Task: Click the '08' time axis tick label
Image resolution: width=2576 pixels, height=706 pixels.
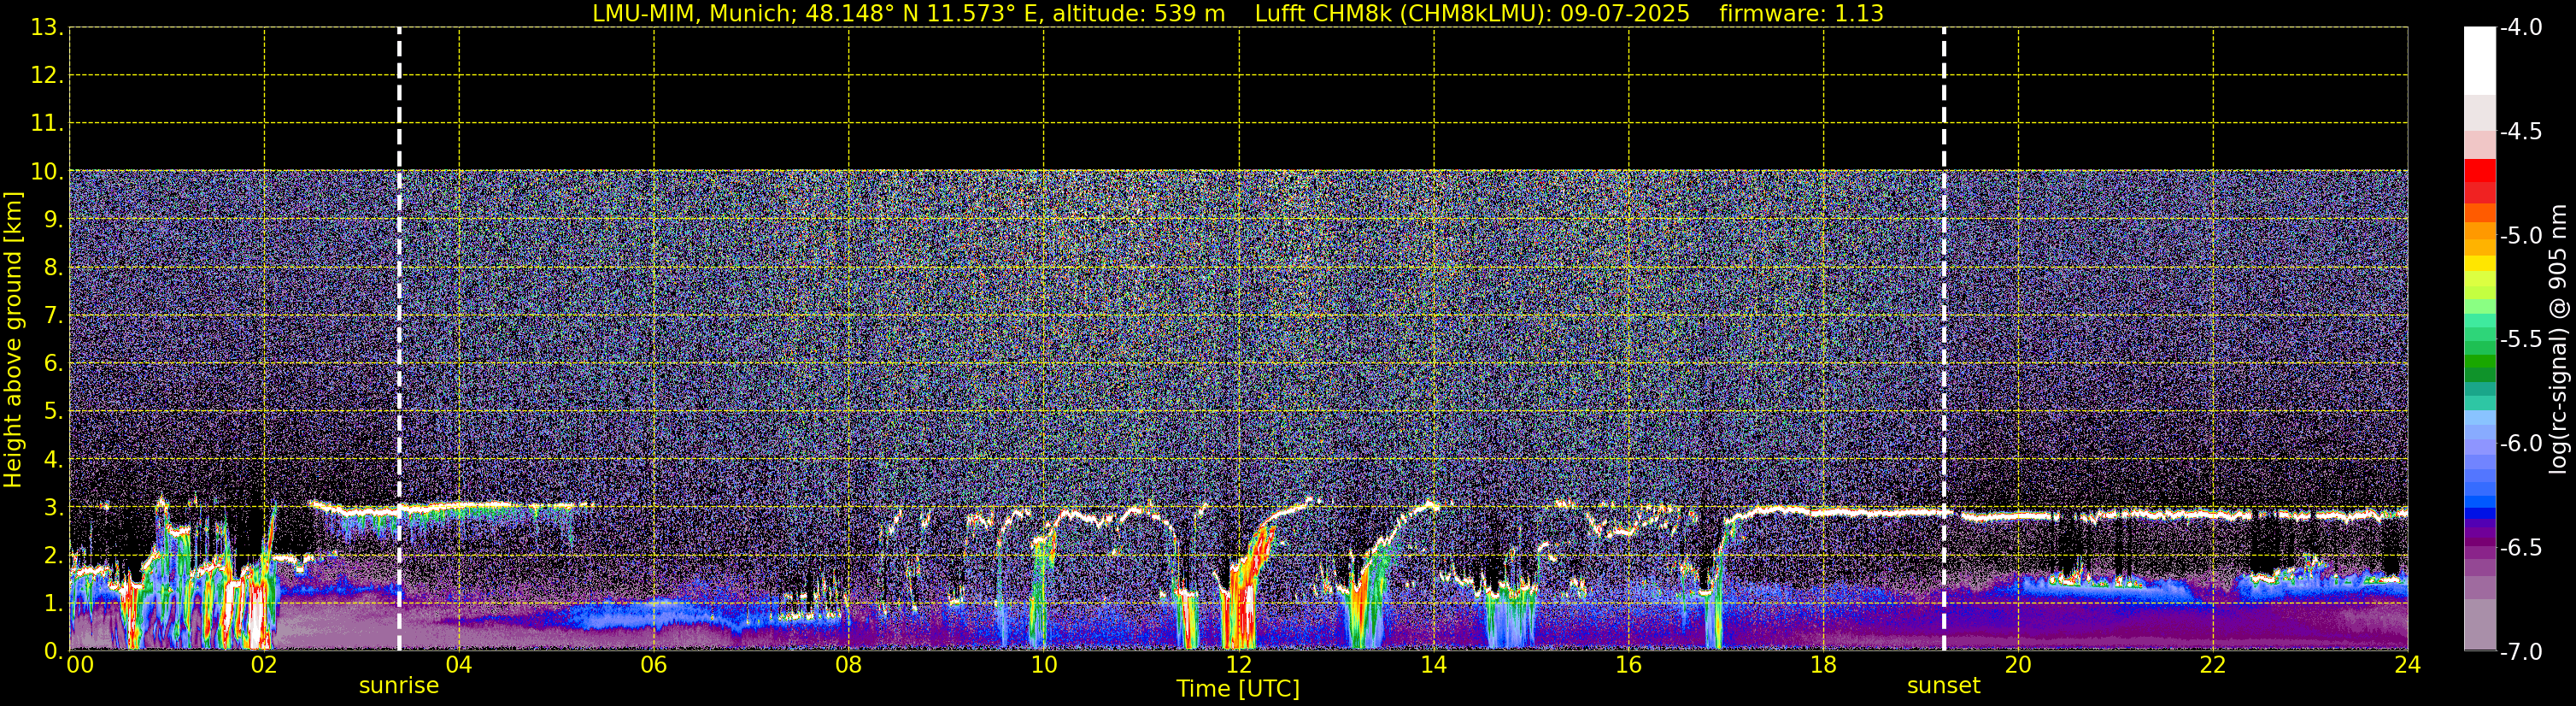Action: 849,666
